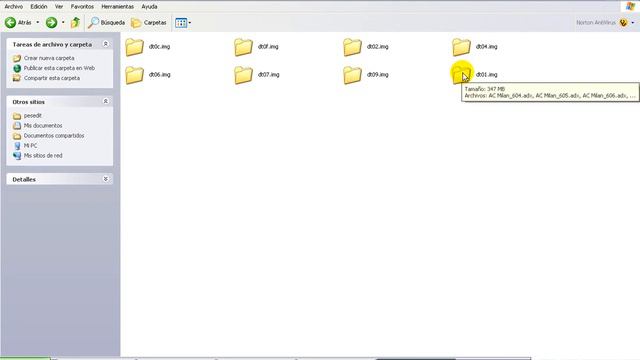640x360 pixels.
Task: Click the dt0f.img name label
Action: click(268, 47)
